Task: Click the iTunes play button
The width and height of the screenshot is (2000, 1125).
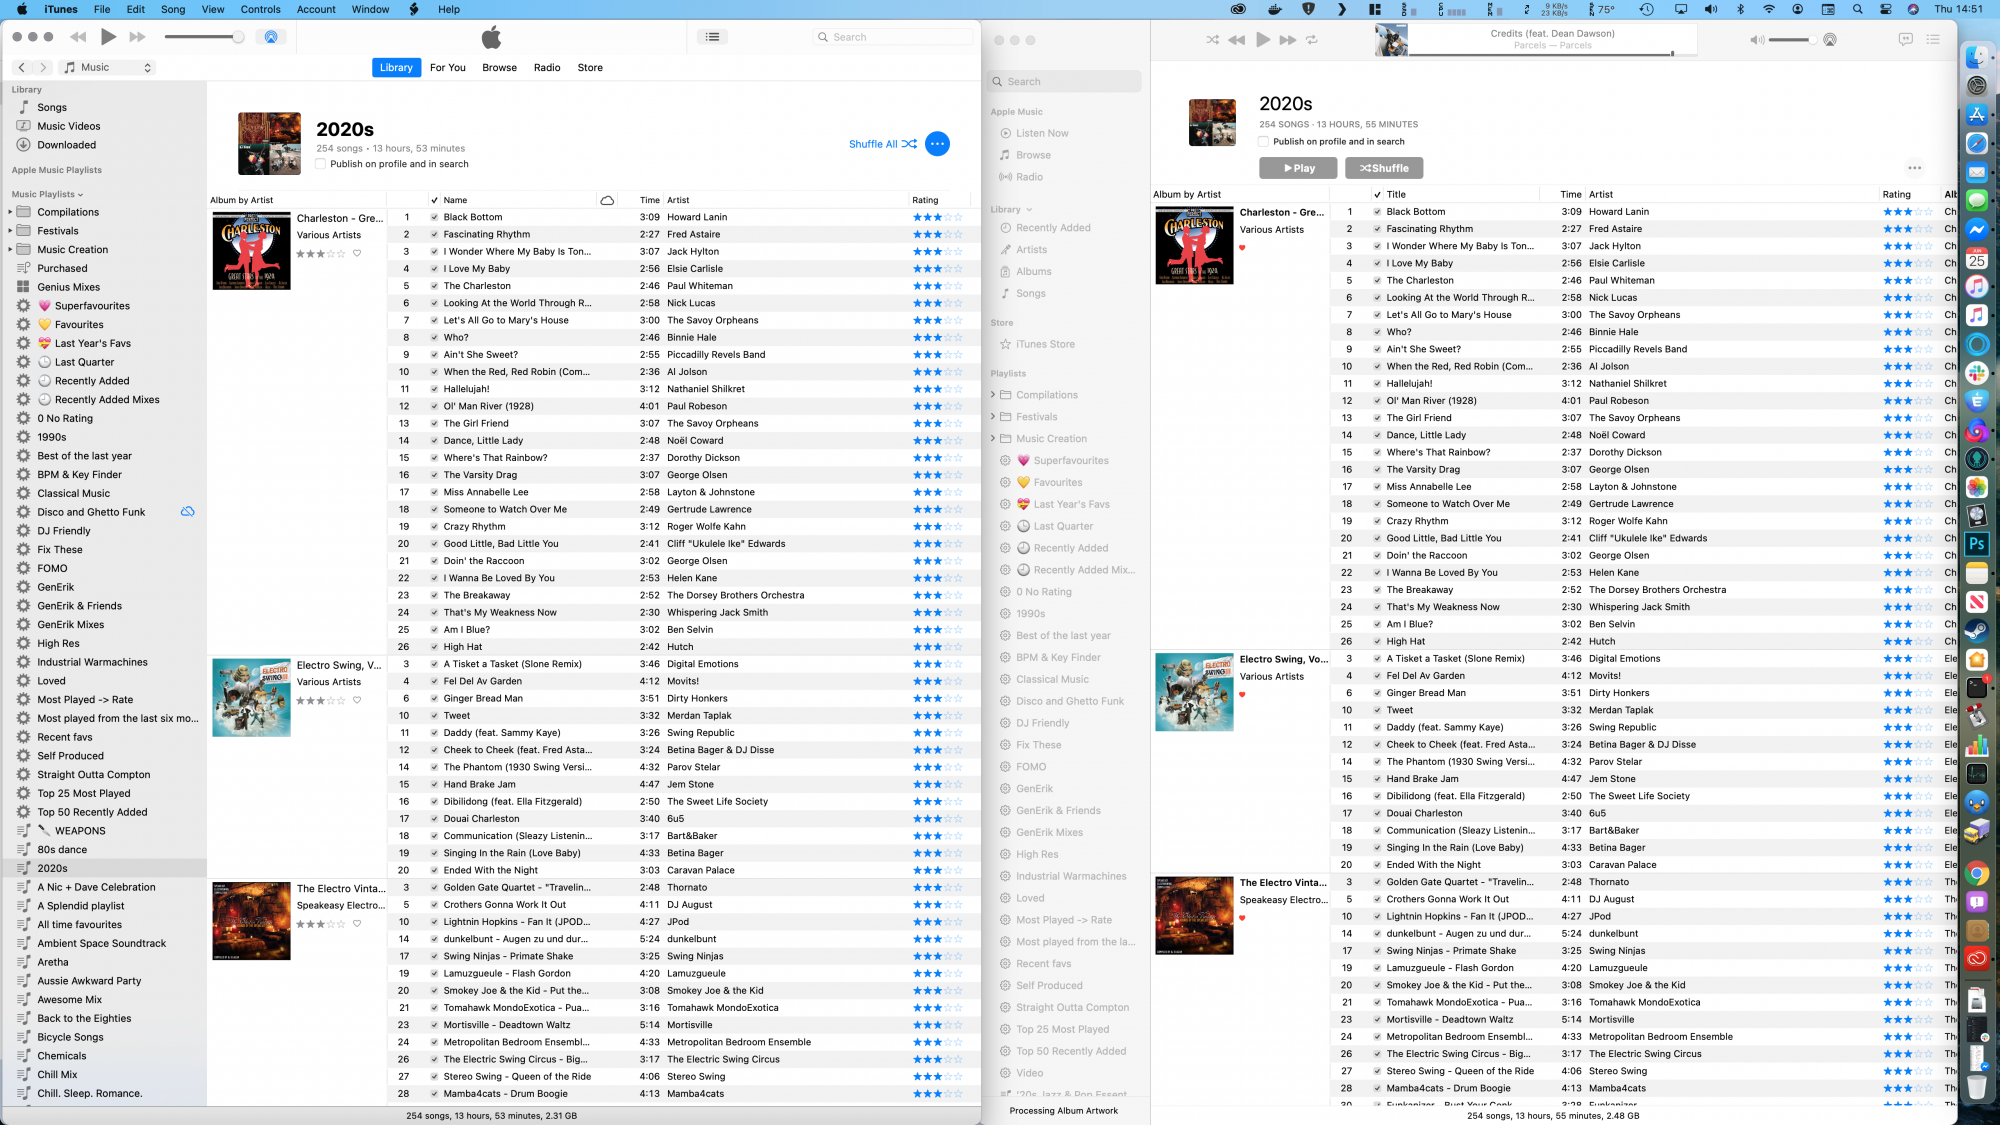Action: (109, 37)
